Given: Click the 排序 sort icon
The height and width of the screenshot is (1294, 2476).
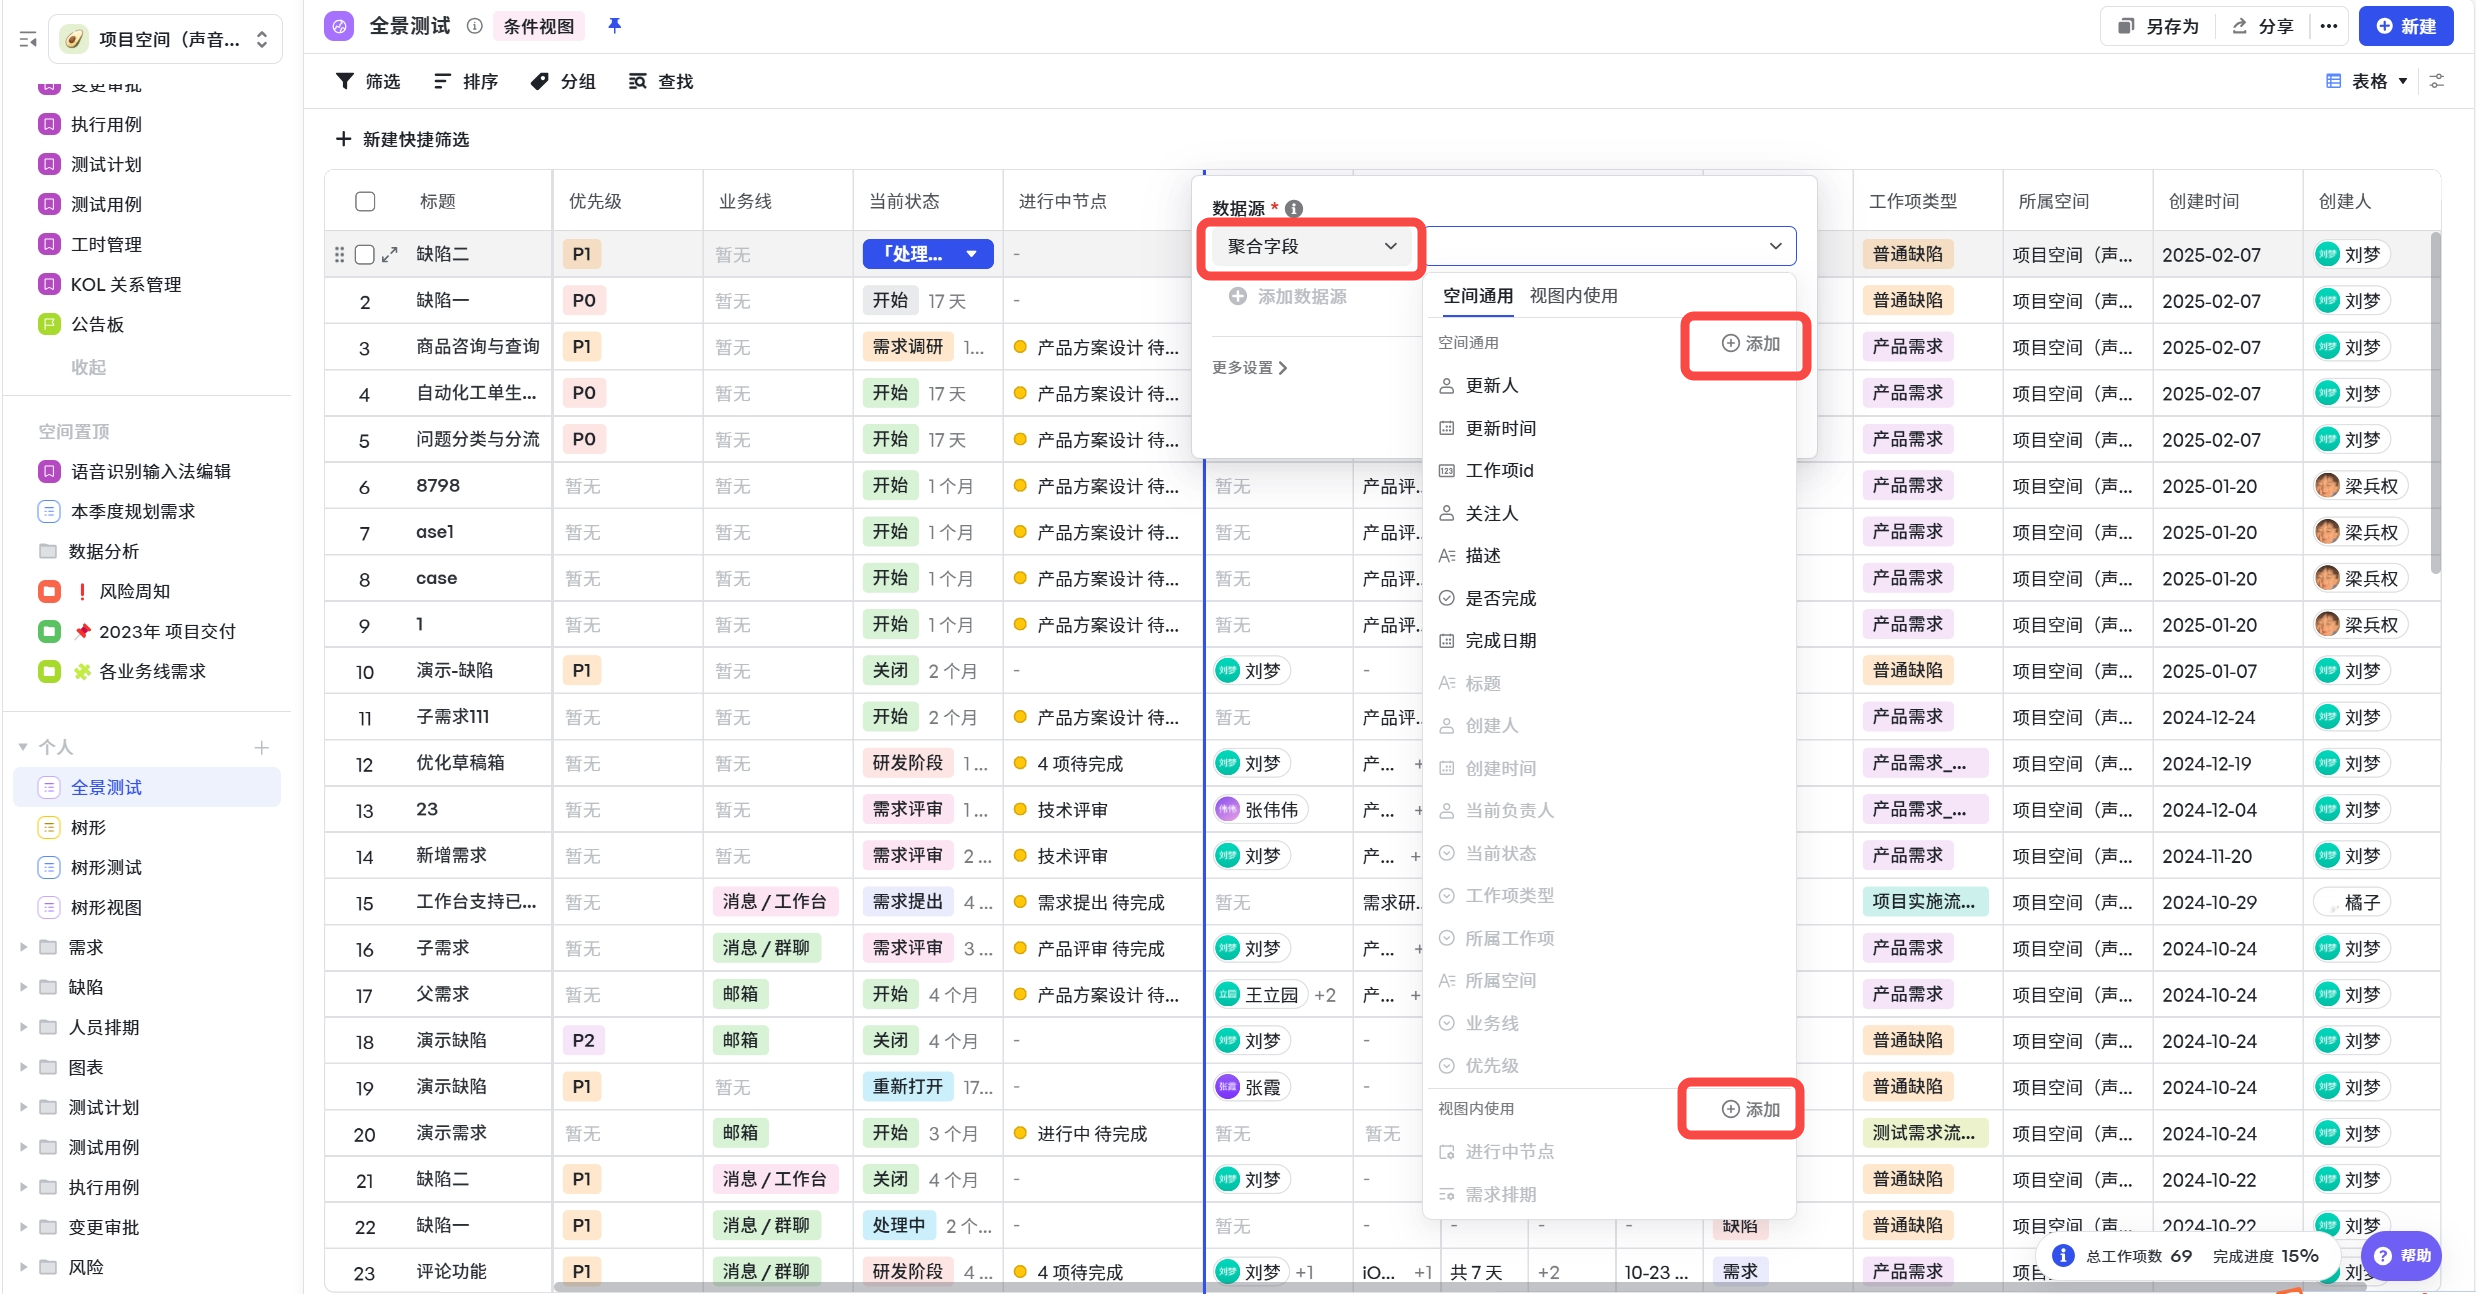Looking at the screenshot, I should click(x=442, y=81).
